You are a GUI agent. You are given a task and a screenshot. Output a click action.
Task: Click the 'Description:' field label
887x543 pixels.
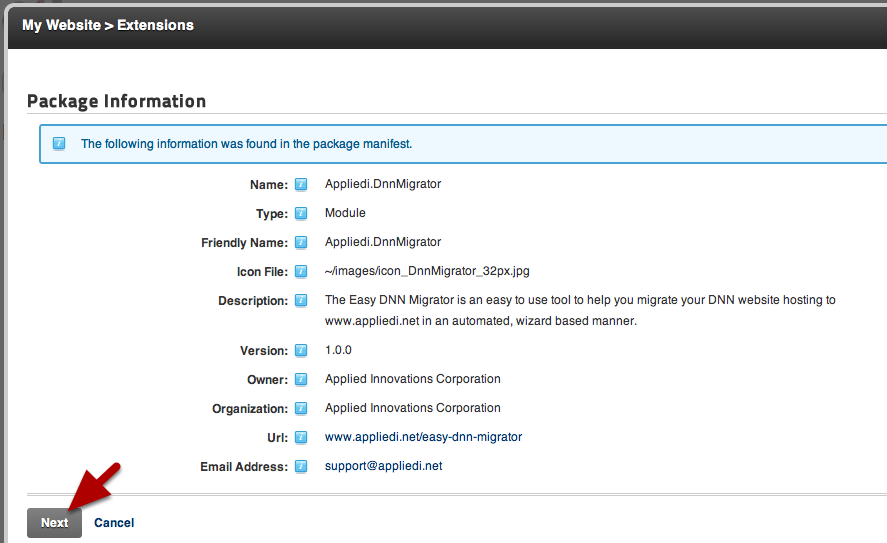[x=253, y=301]
